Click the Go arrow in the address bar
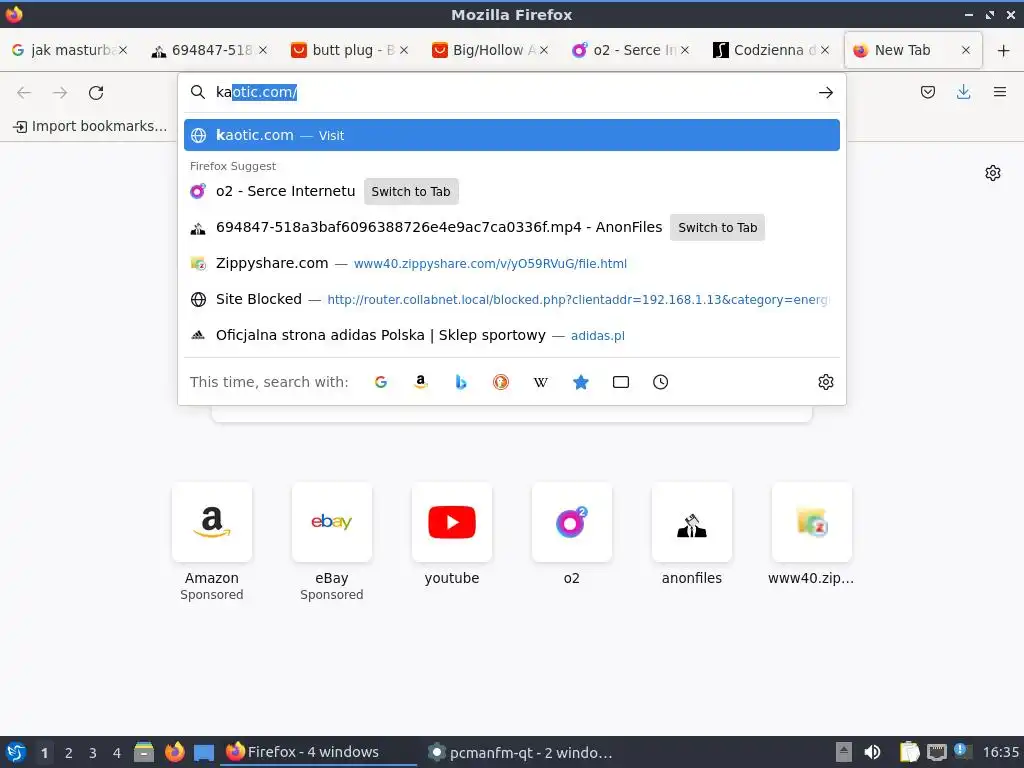The image size is (1024, 768). 825,93
